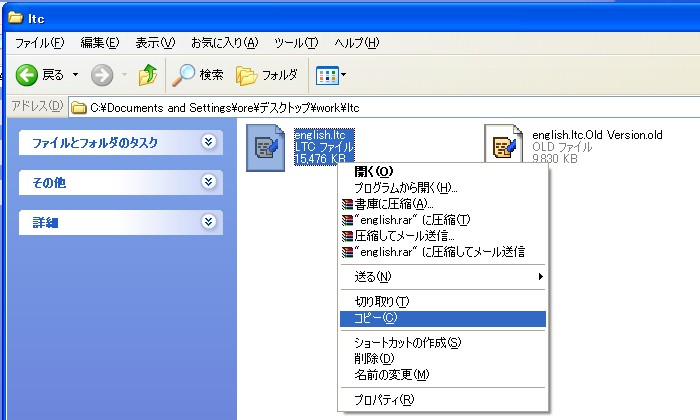This screenshot has width=700, height=420.
Task: Click the english.ltc.Old Version.old file name
Action: [x=597, y=135]
